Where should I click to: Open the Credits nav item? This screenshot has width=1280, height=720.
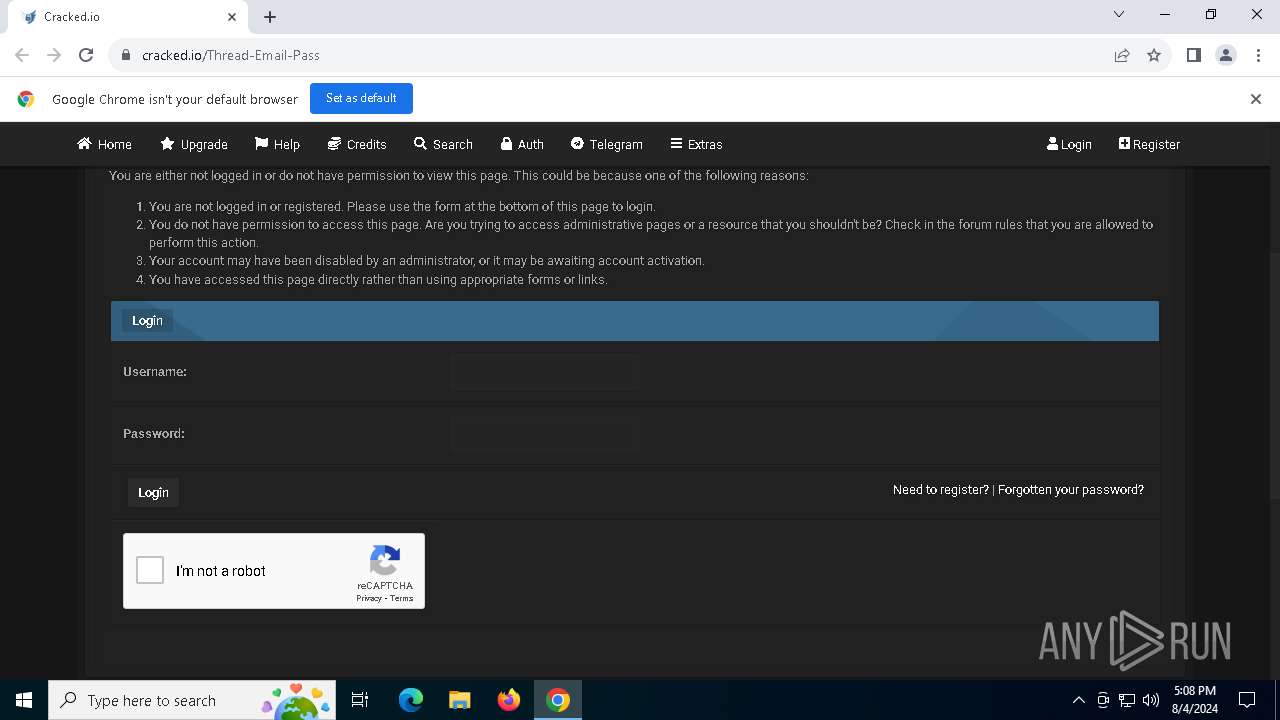coord(357,144)
